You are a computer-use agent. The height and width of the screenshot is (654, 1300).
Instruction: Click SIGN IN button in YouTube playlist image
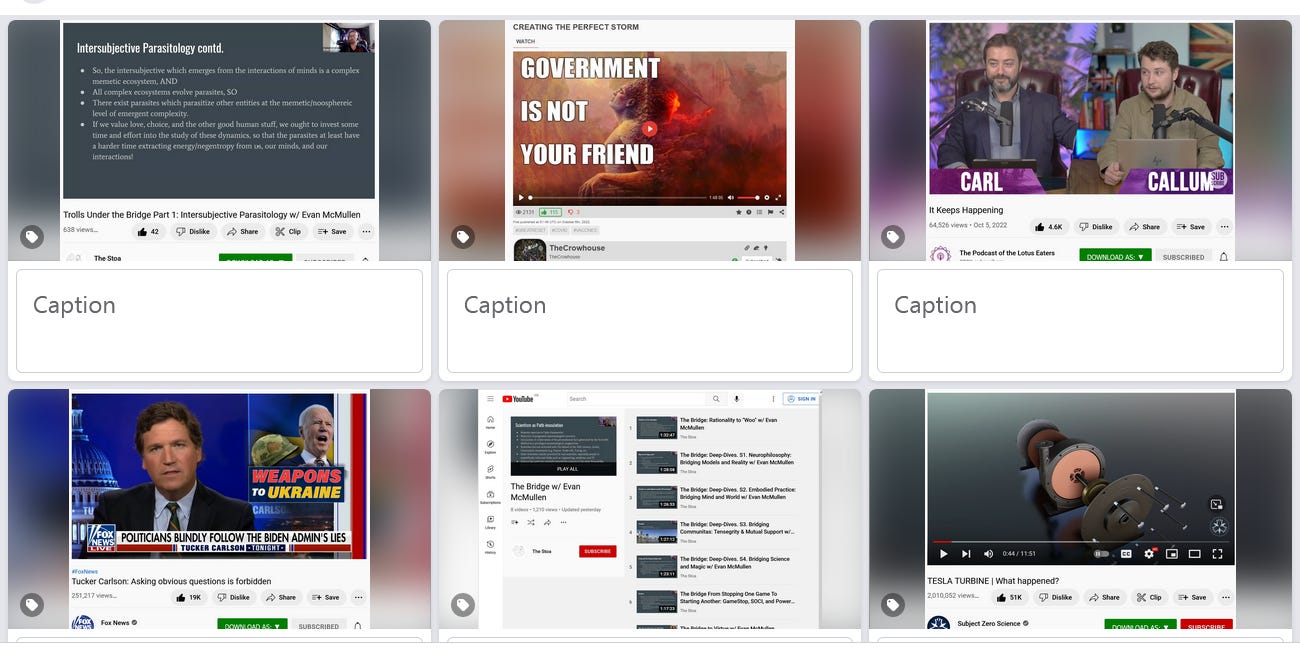tap(801, 399)
